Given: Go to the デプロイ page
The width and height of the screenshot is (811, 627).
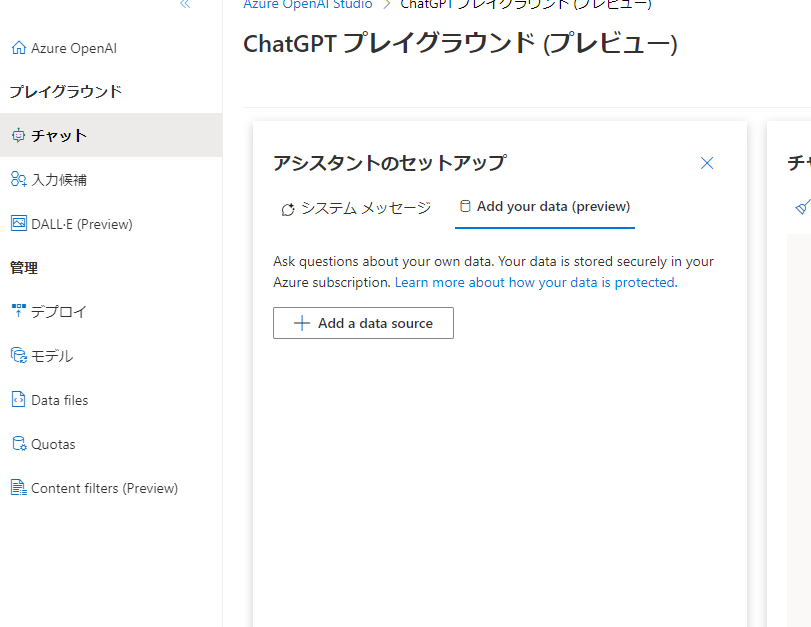Looking at the screenshot, I should tap(59, 311).
